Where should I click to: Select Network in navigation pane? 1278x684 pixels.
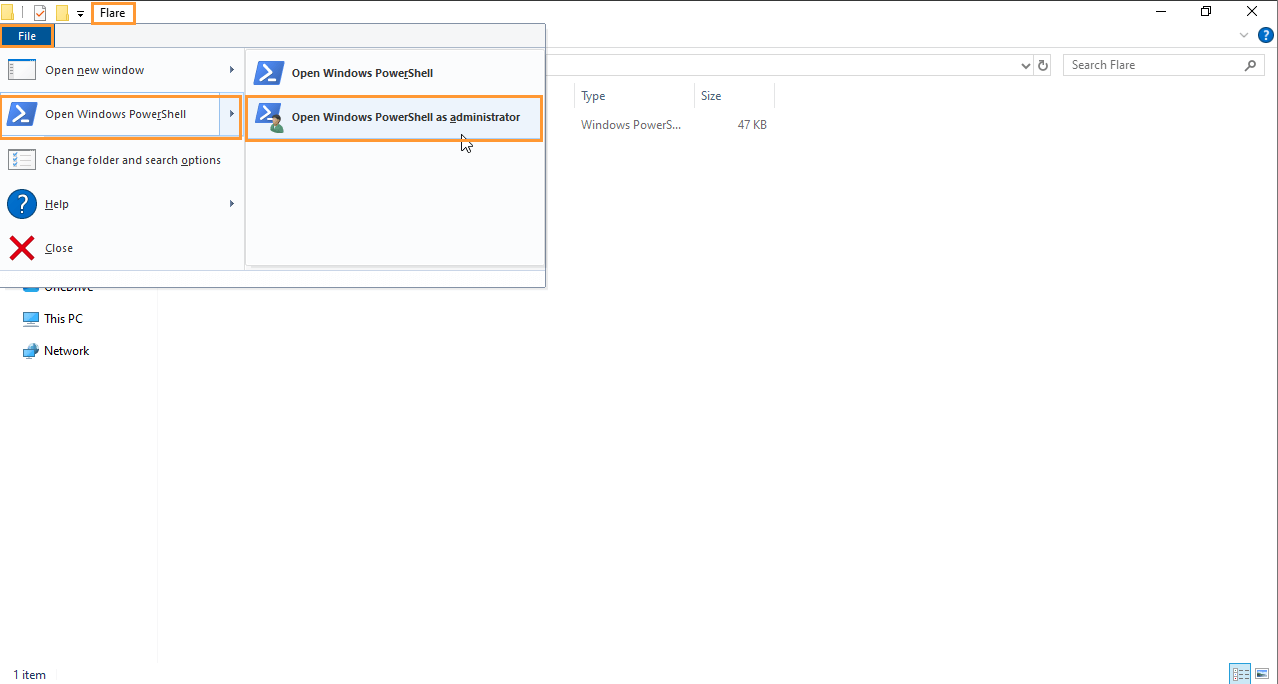(x=66, y=351)
